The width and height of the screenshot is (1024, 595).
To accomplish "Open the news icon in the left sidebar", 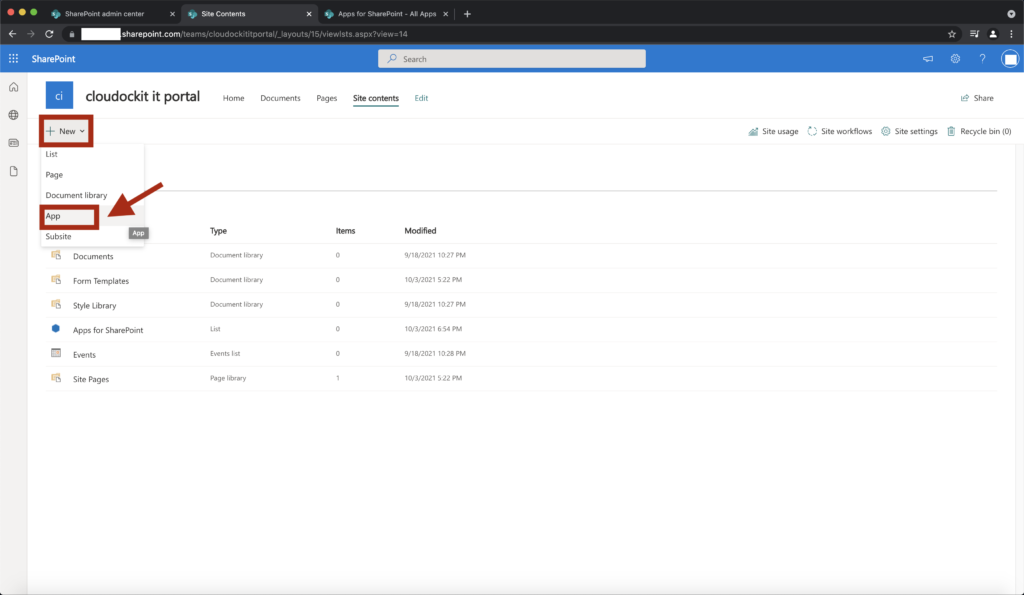I will coord(14,143).
